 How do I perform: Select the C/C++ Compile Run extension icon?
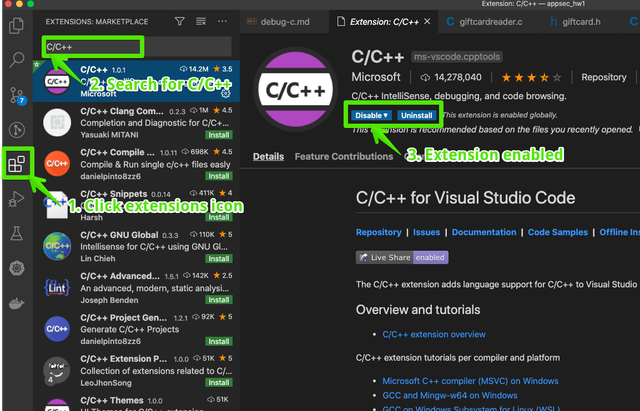click(57, 163)
